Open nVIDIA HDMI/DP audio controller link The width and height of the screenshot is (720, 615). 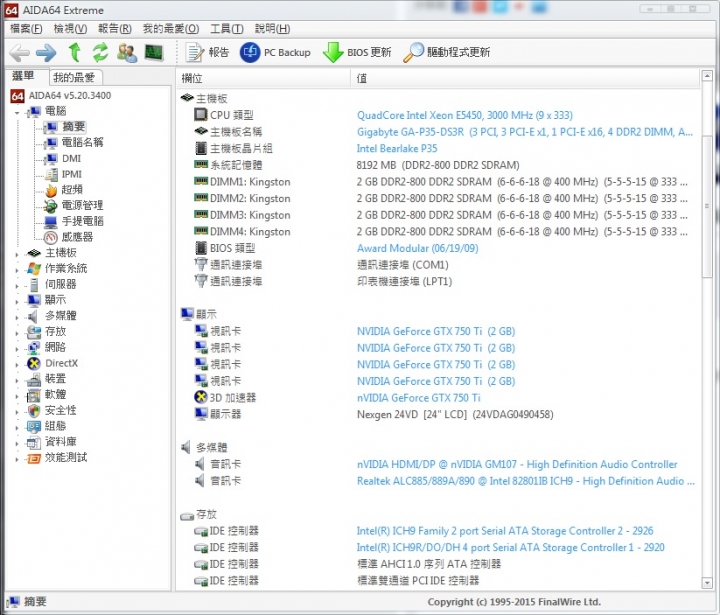point(517,464)
